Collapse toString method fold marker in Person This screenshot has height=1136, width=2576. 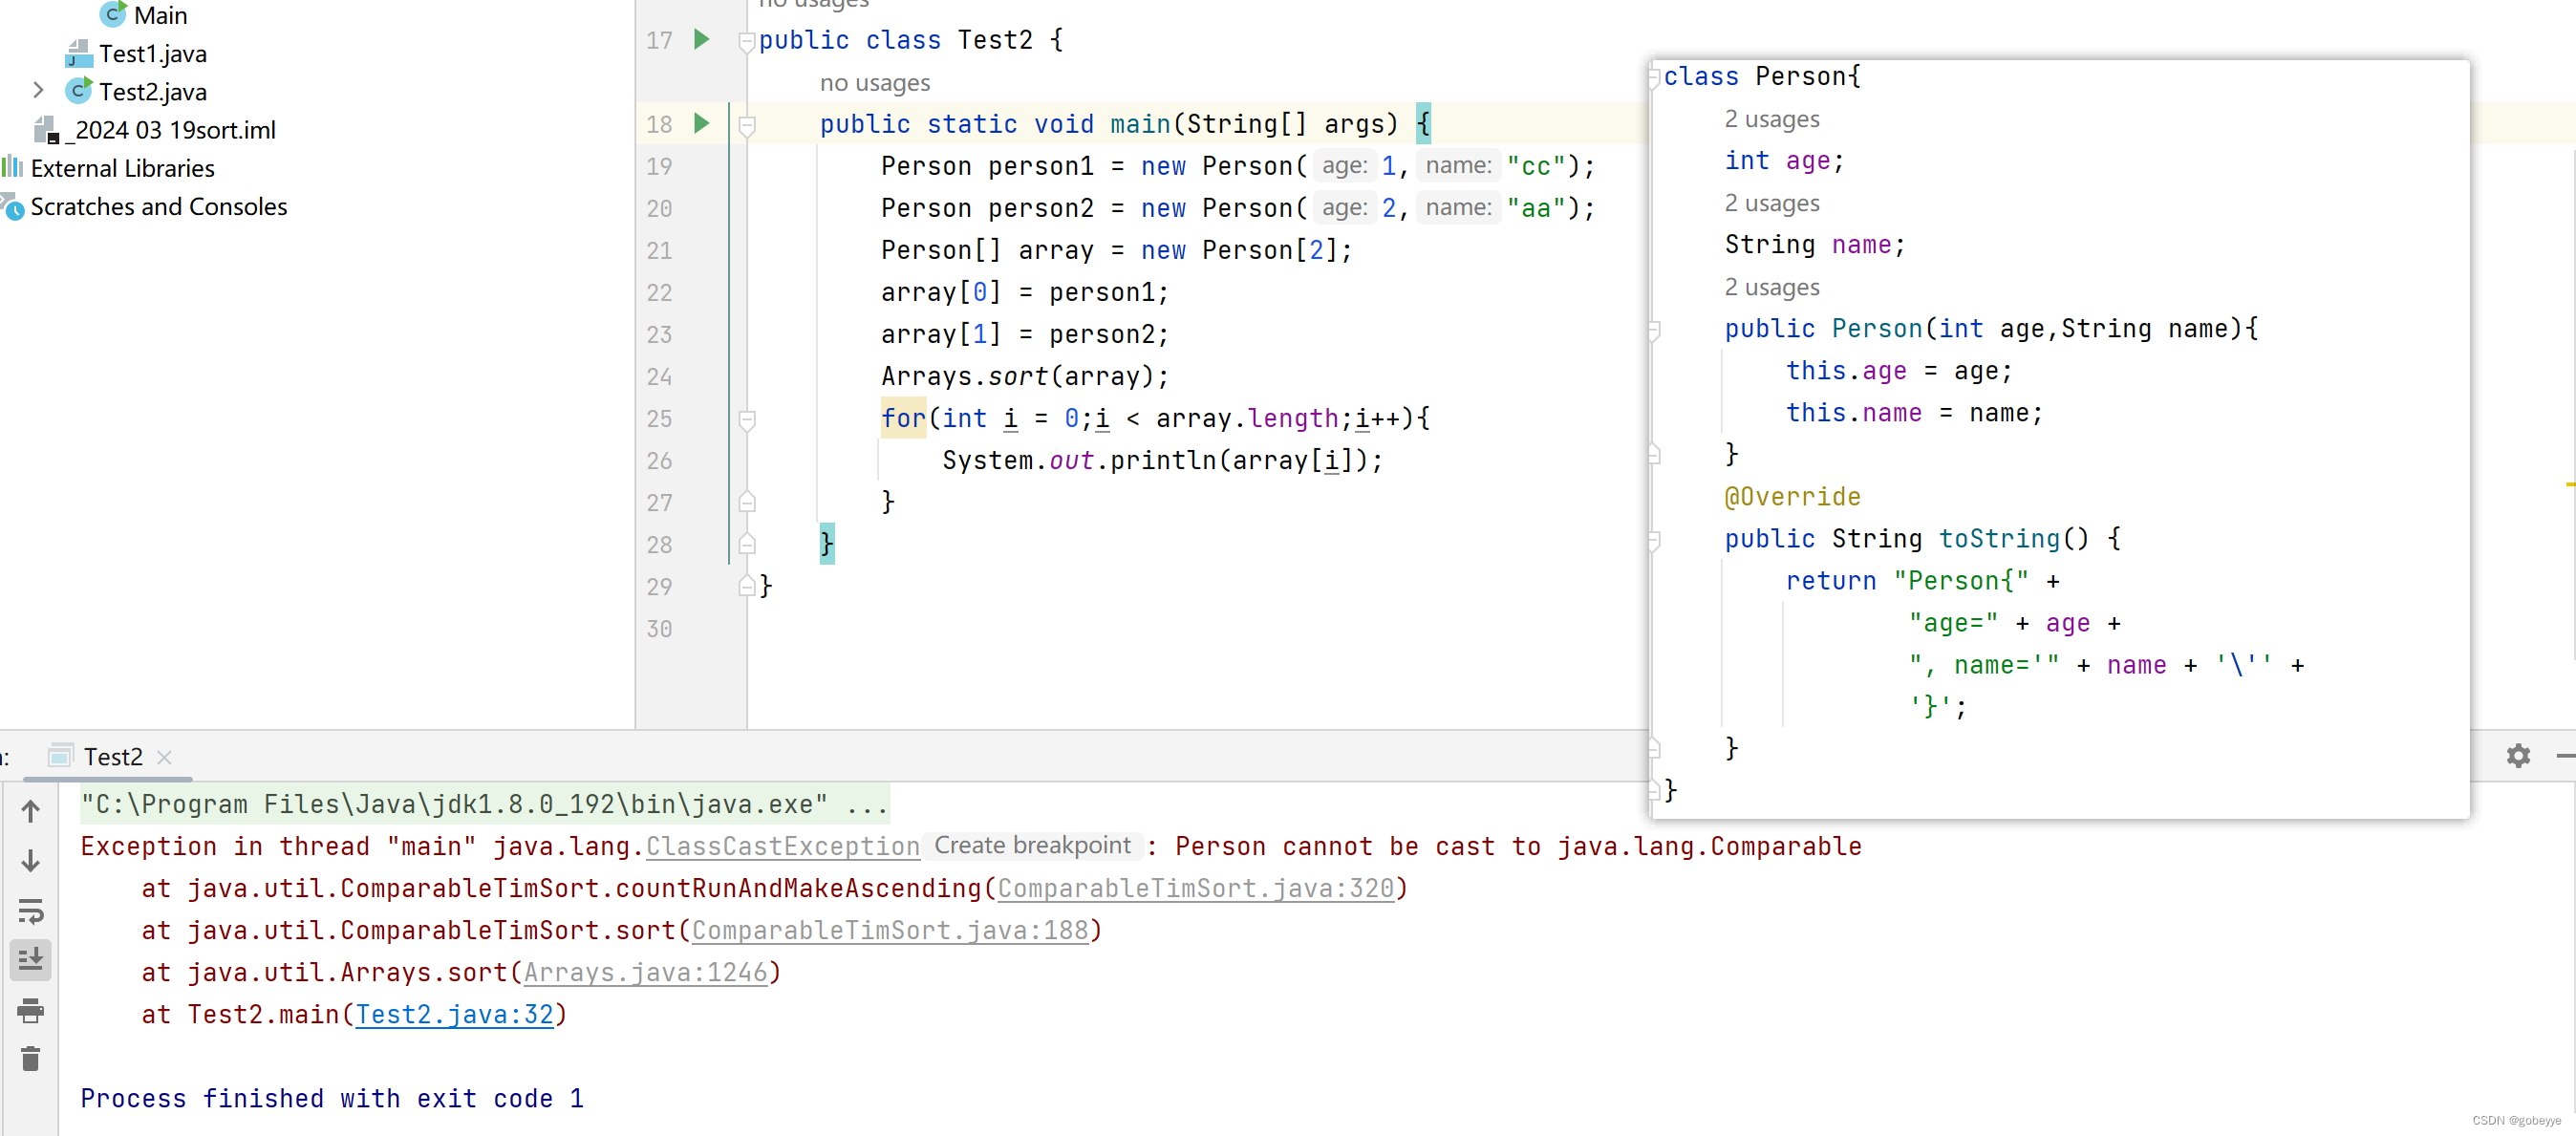click(x=1654, y=539)
